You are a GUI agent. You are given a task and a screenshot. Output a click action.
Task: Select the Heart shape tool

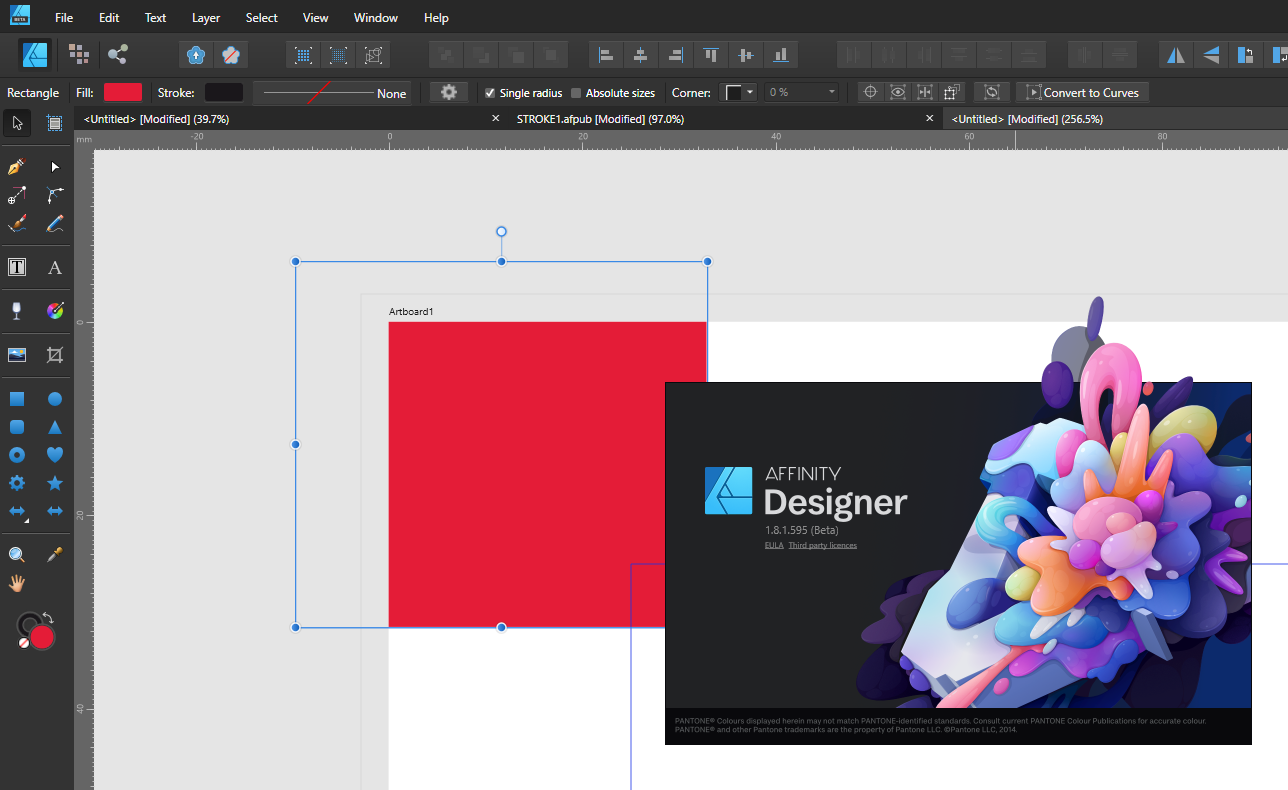coord(55,455)
